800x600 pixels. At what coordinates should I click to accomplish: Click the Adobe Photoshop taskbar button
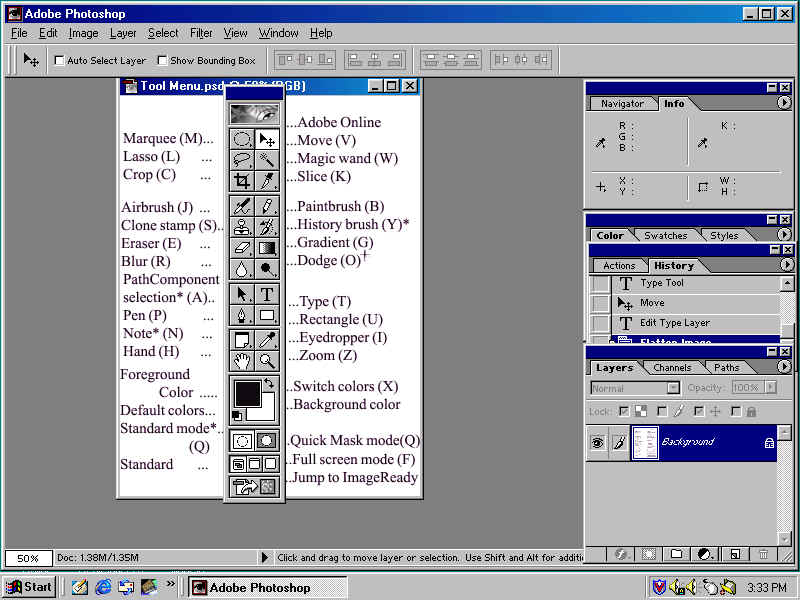268,588
